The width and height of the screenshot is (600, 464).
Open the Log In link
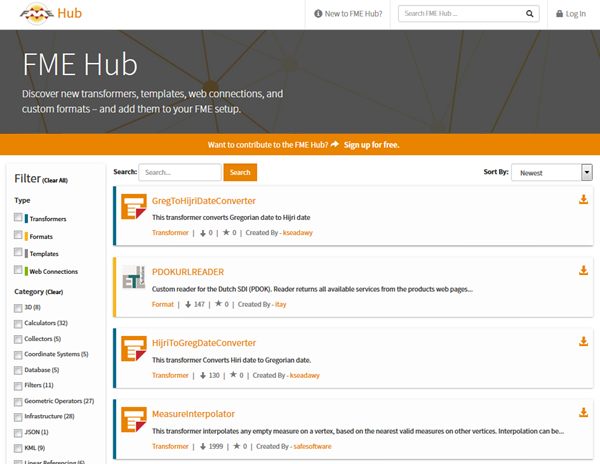tap(571, 14)
